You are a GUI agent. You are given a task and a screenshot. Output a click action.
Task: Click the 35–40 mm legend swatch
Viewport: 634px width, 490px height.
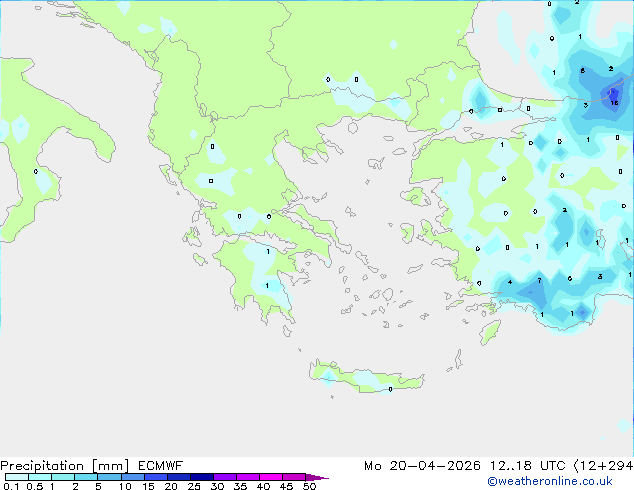click(x=247, y=477)
